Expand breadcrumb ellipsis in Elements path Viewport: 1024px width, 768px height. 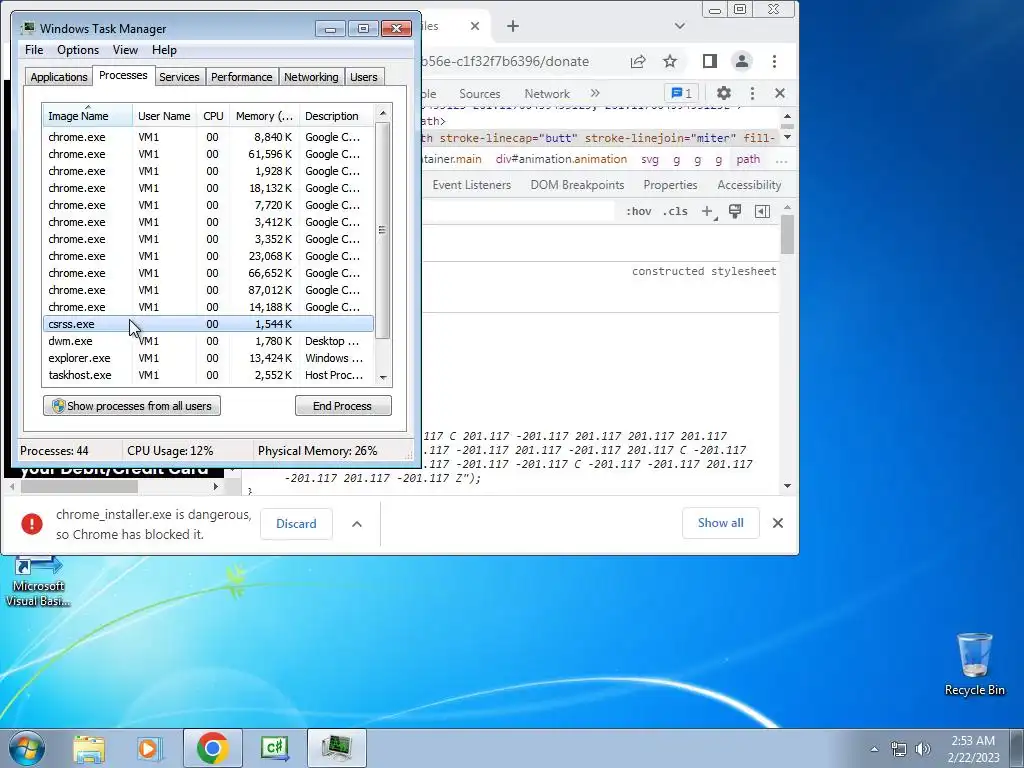[782, 159]
